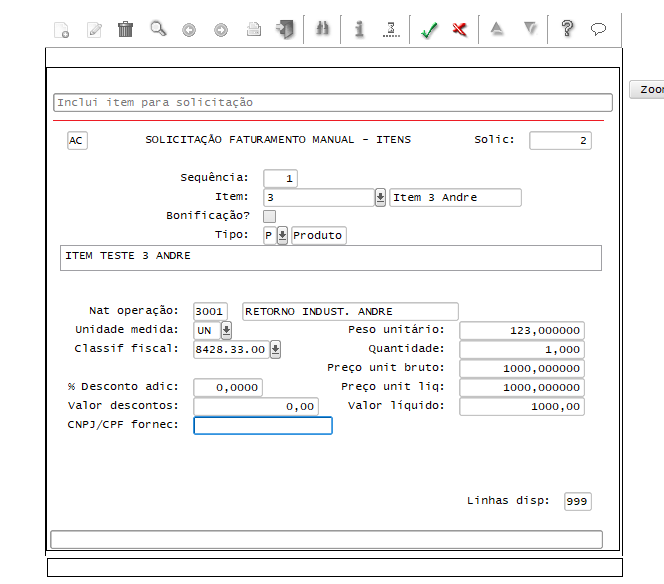Click the previous record arrow icon
The width and height of the screenshot is (664, 584).
(x=189, y=30)
